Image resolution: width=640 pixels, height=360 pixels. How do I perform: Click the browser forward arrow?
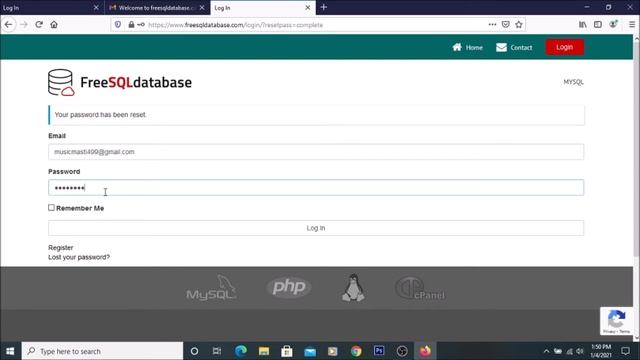click(24, 24)
